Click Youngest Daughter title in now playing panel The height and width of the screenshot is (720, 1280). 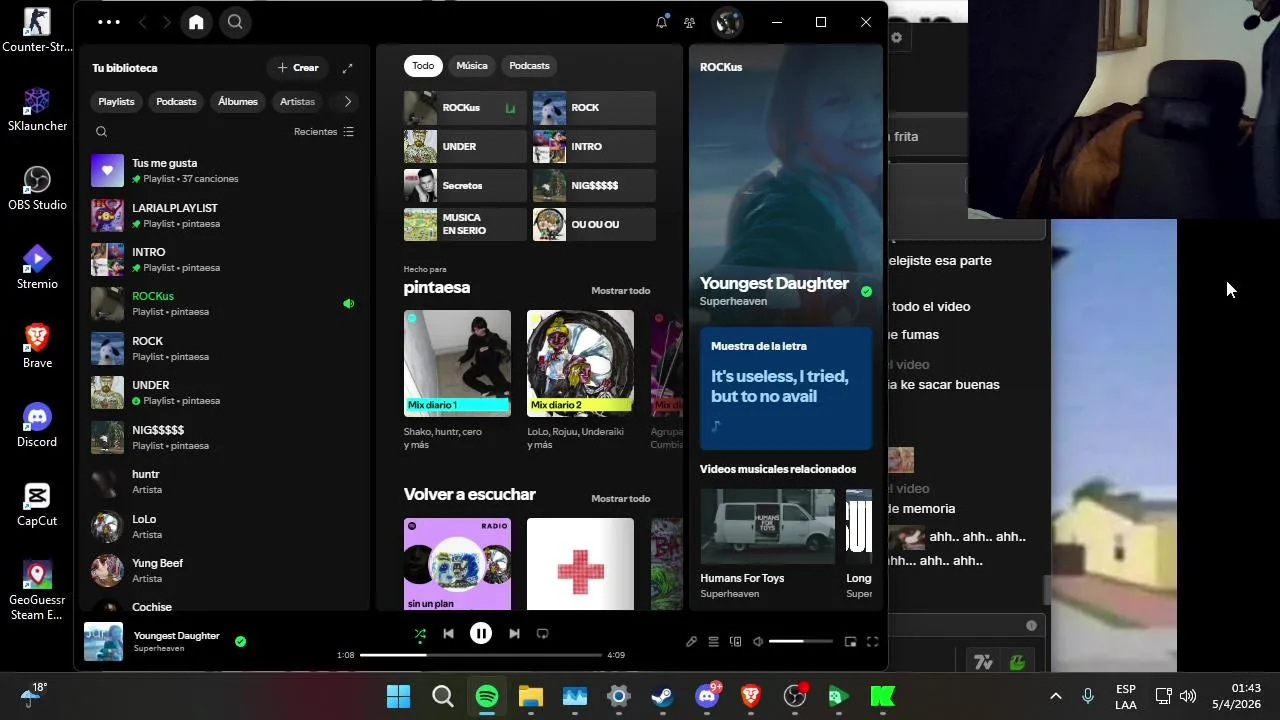[x=774, y=283]
